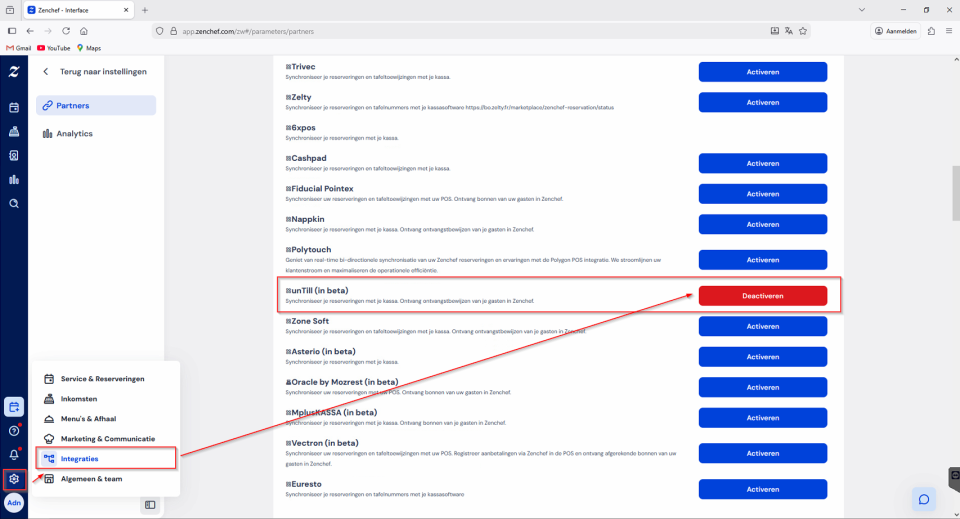Click the Aanmelden account button

(x=896, y=31)
